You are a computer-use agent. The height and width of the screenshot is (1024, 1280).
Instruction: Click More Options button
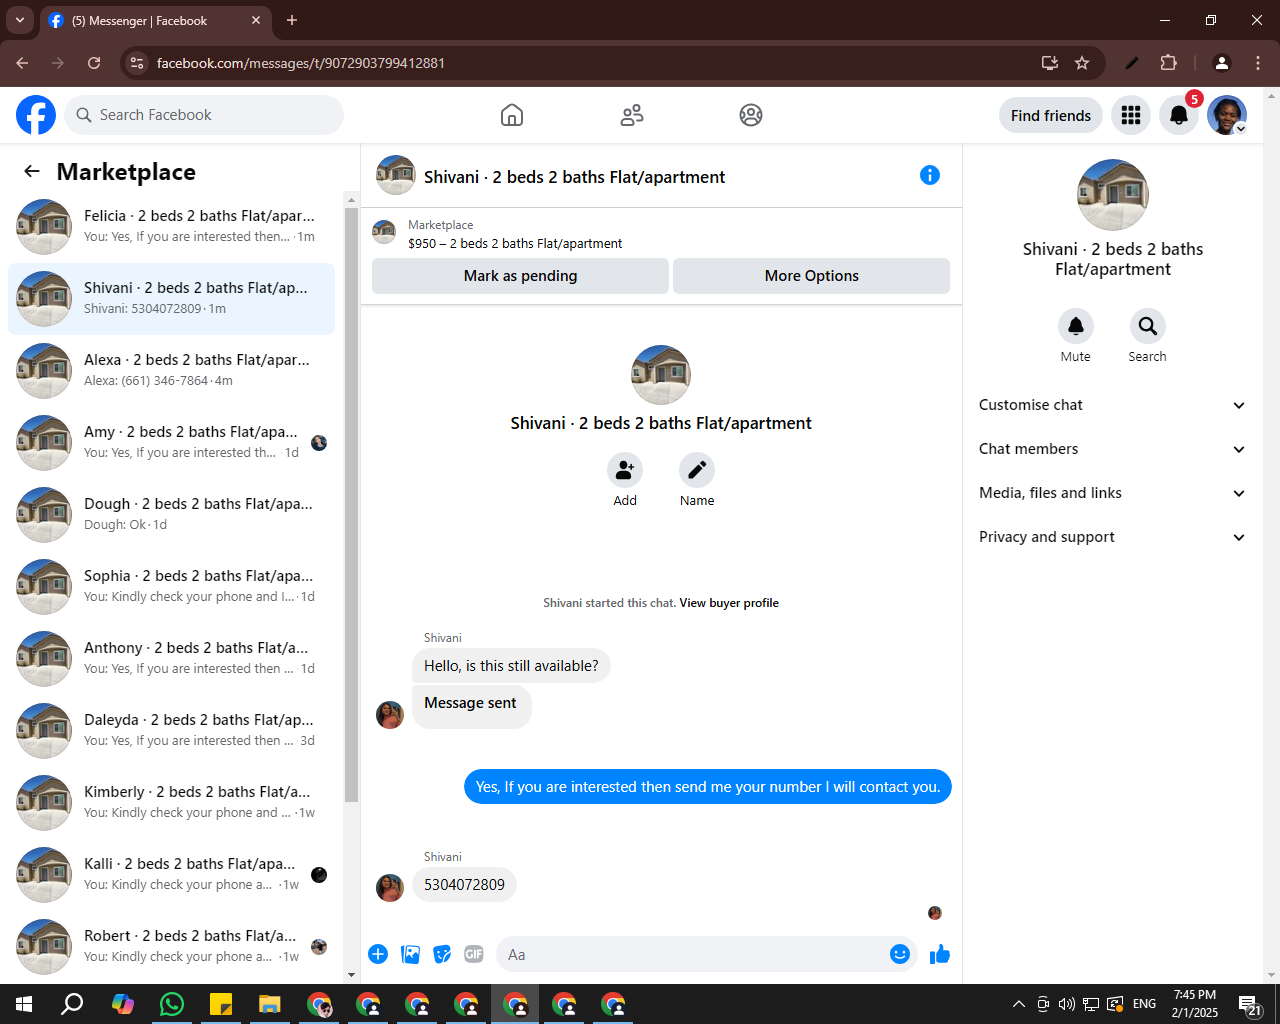click(811, 276)
